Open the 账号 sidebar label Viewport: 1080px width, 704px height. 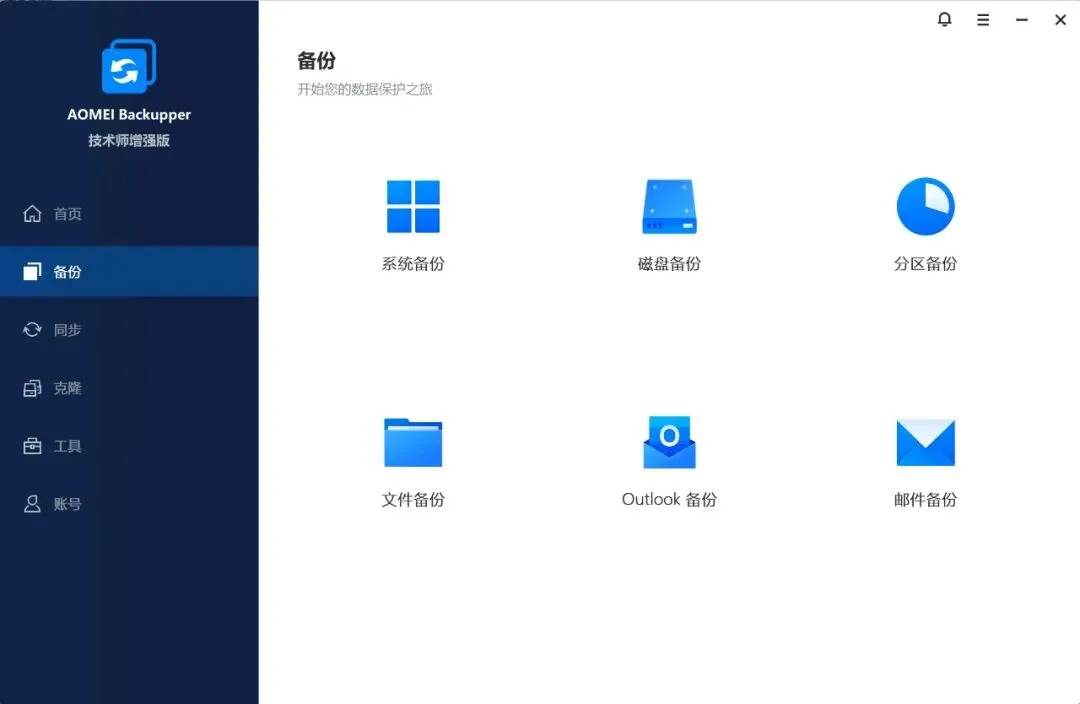[68, 504]
